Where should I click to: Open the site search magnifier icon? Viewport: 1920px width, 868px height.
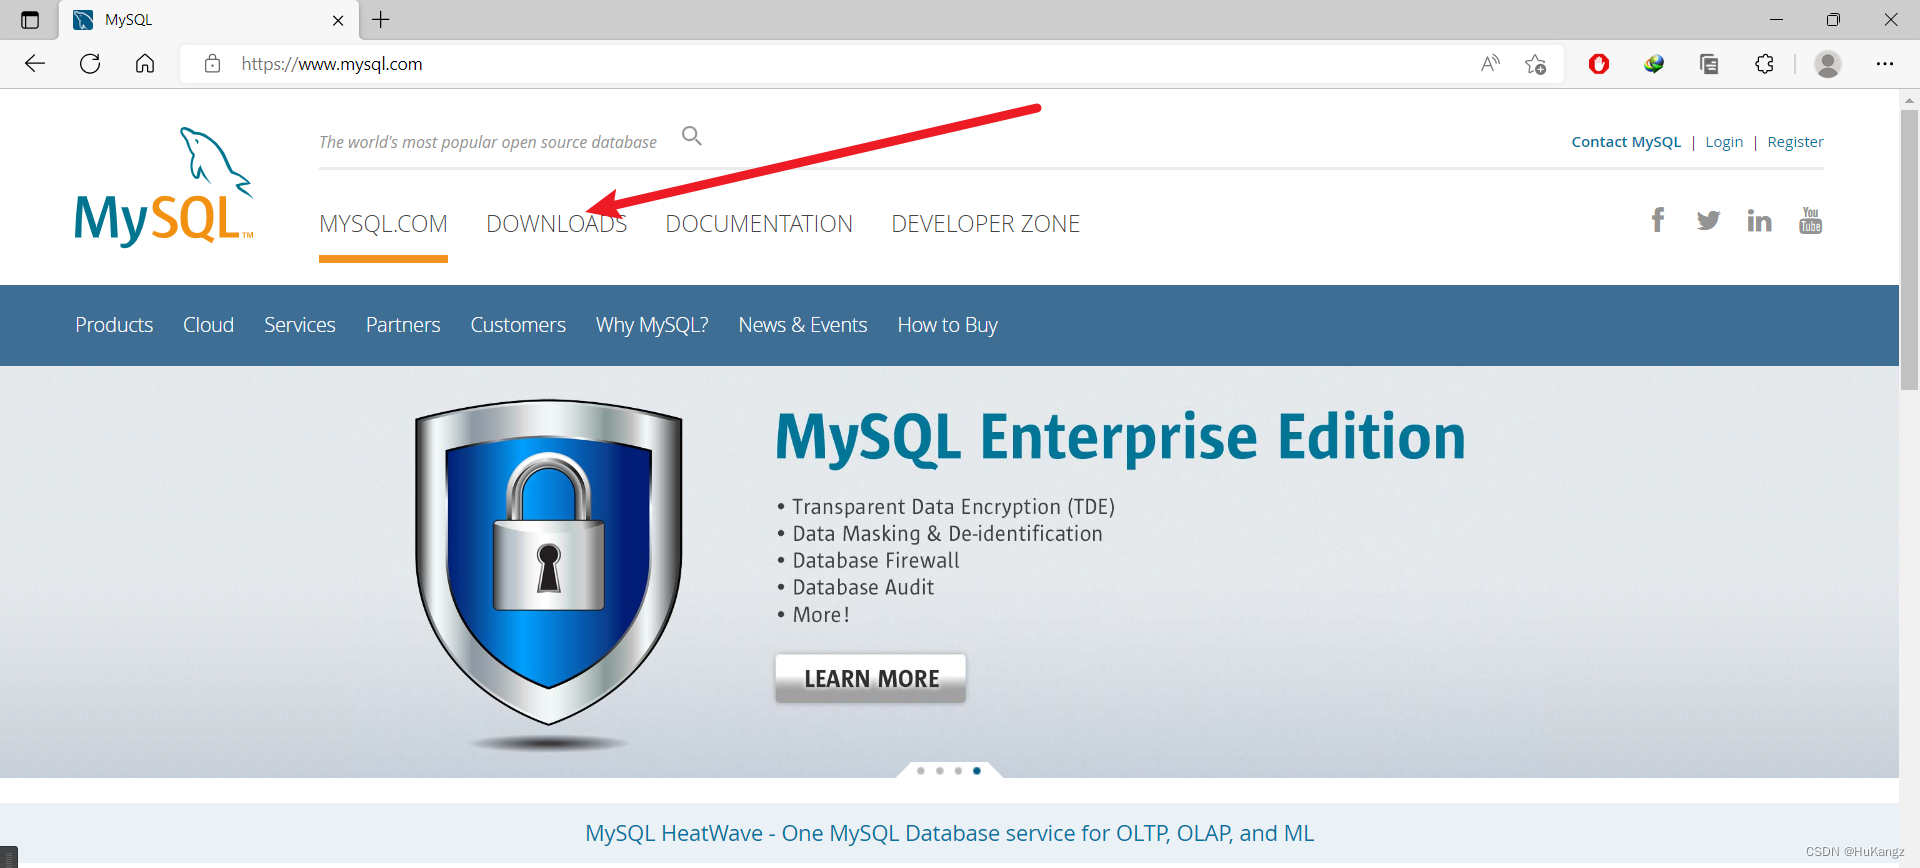(x=692, y=135)
